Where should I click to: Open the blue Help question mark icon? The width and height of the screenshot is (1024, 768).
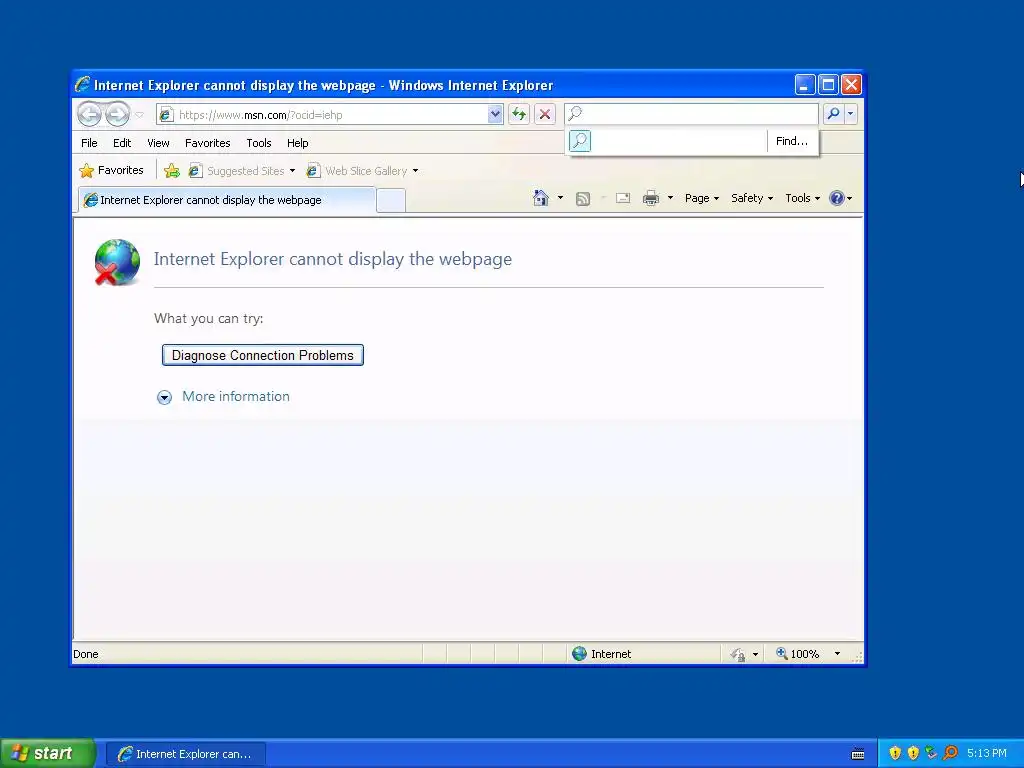coord(837,198)
